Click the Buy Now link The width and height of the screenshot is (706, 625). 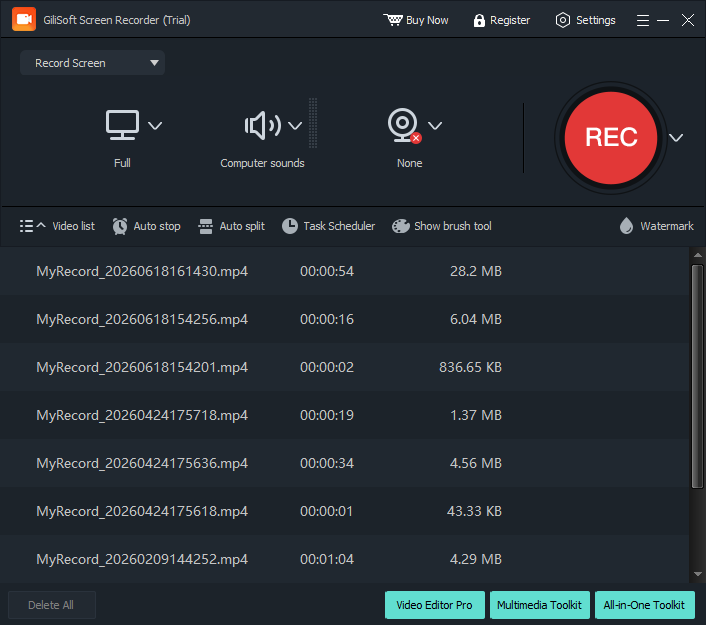click(427, 20)
